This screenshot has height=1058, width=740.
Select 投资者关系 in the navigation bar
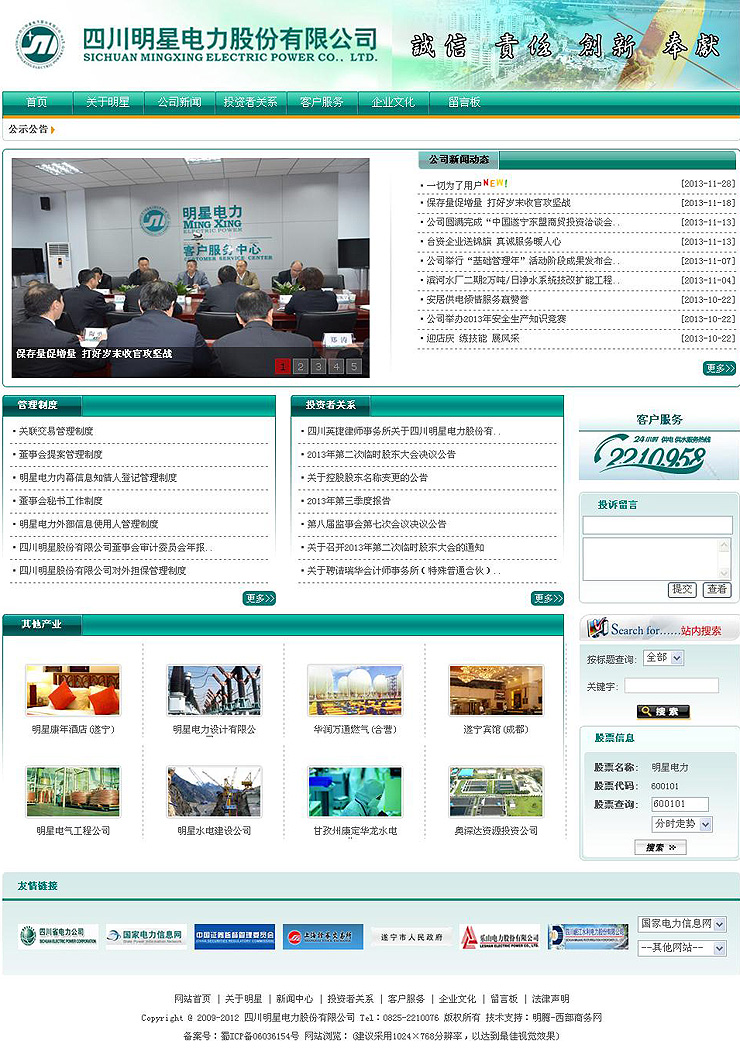pos(250,102)
